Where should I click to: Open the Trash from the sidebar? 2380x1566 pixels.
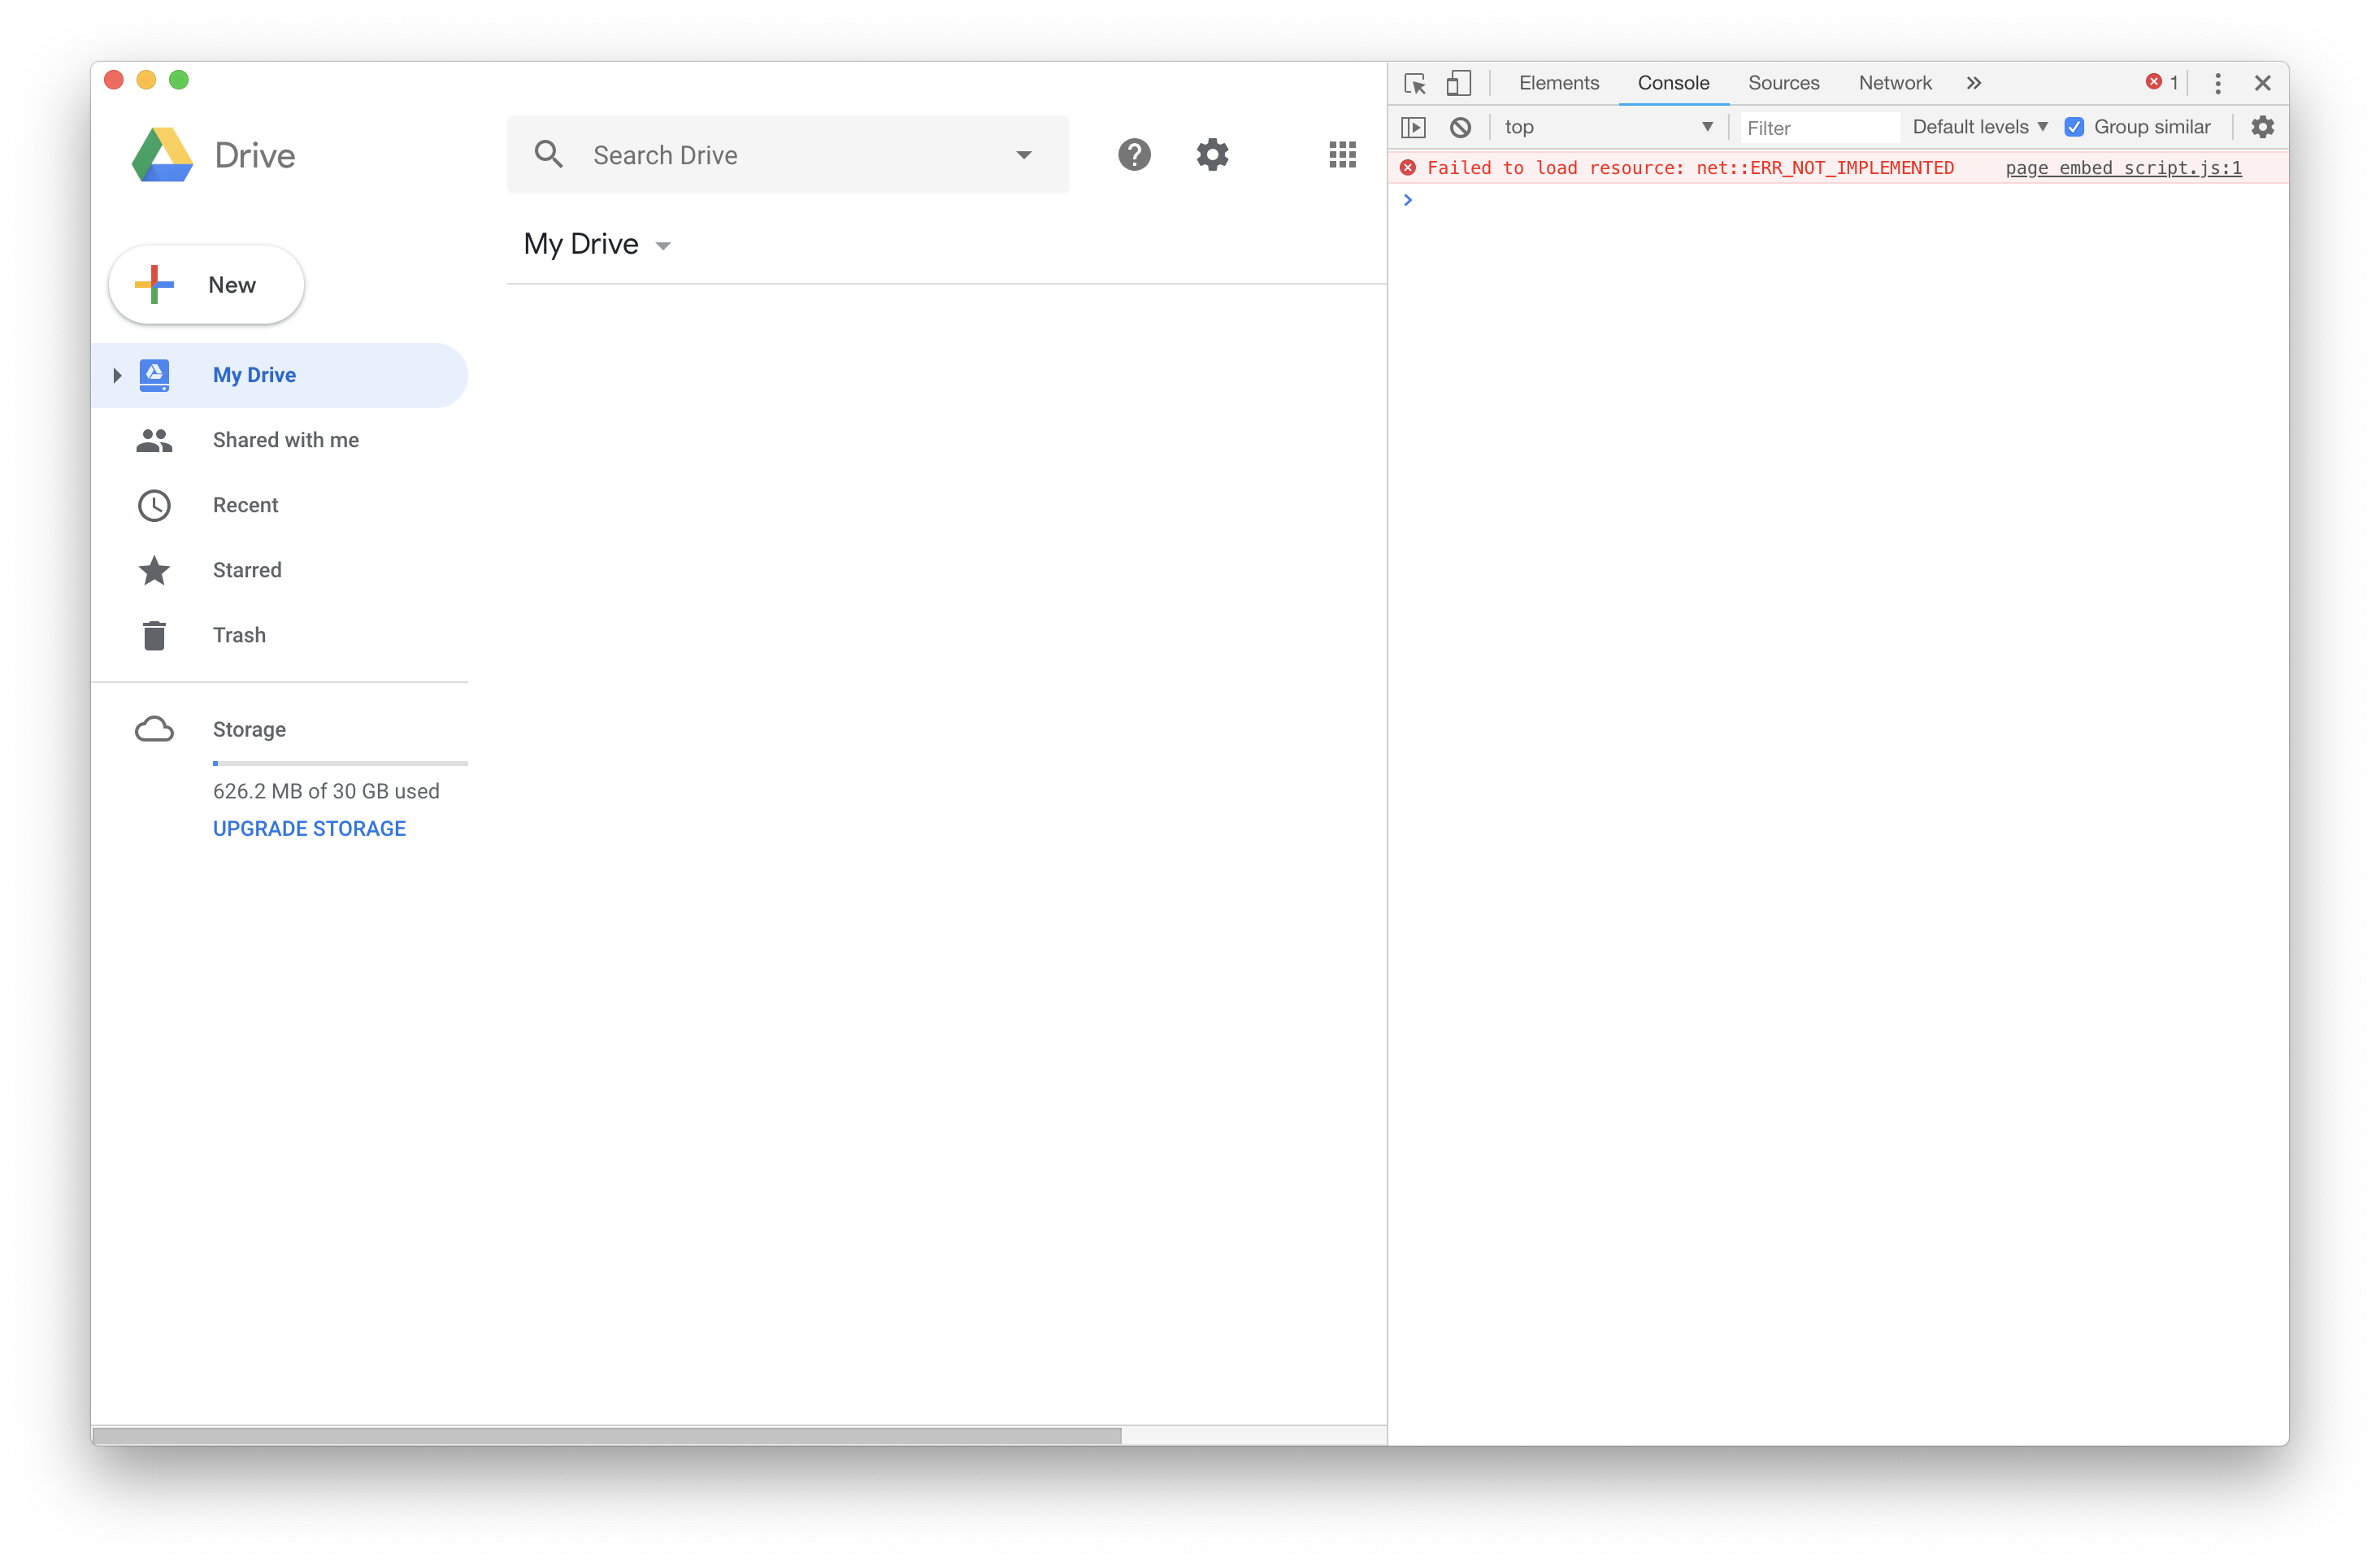[238, 634]
